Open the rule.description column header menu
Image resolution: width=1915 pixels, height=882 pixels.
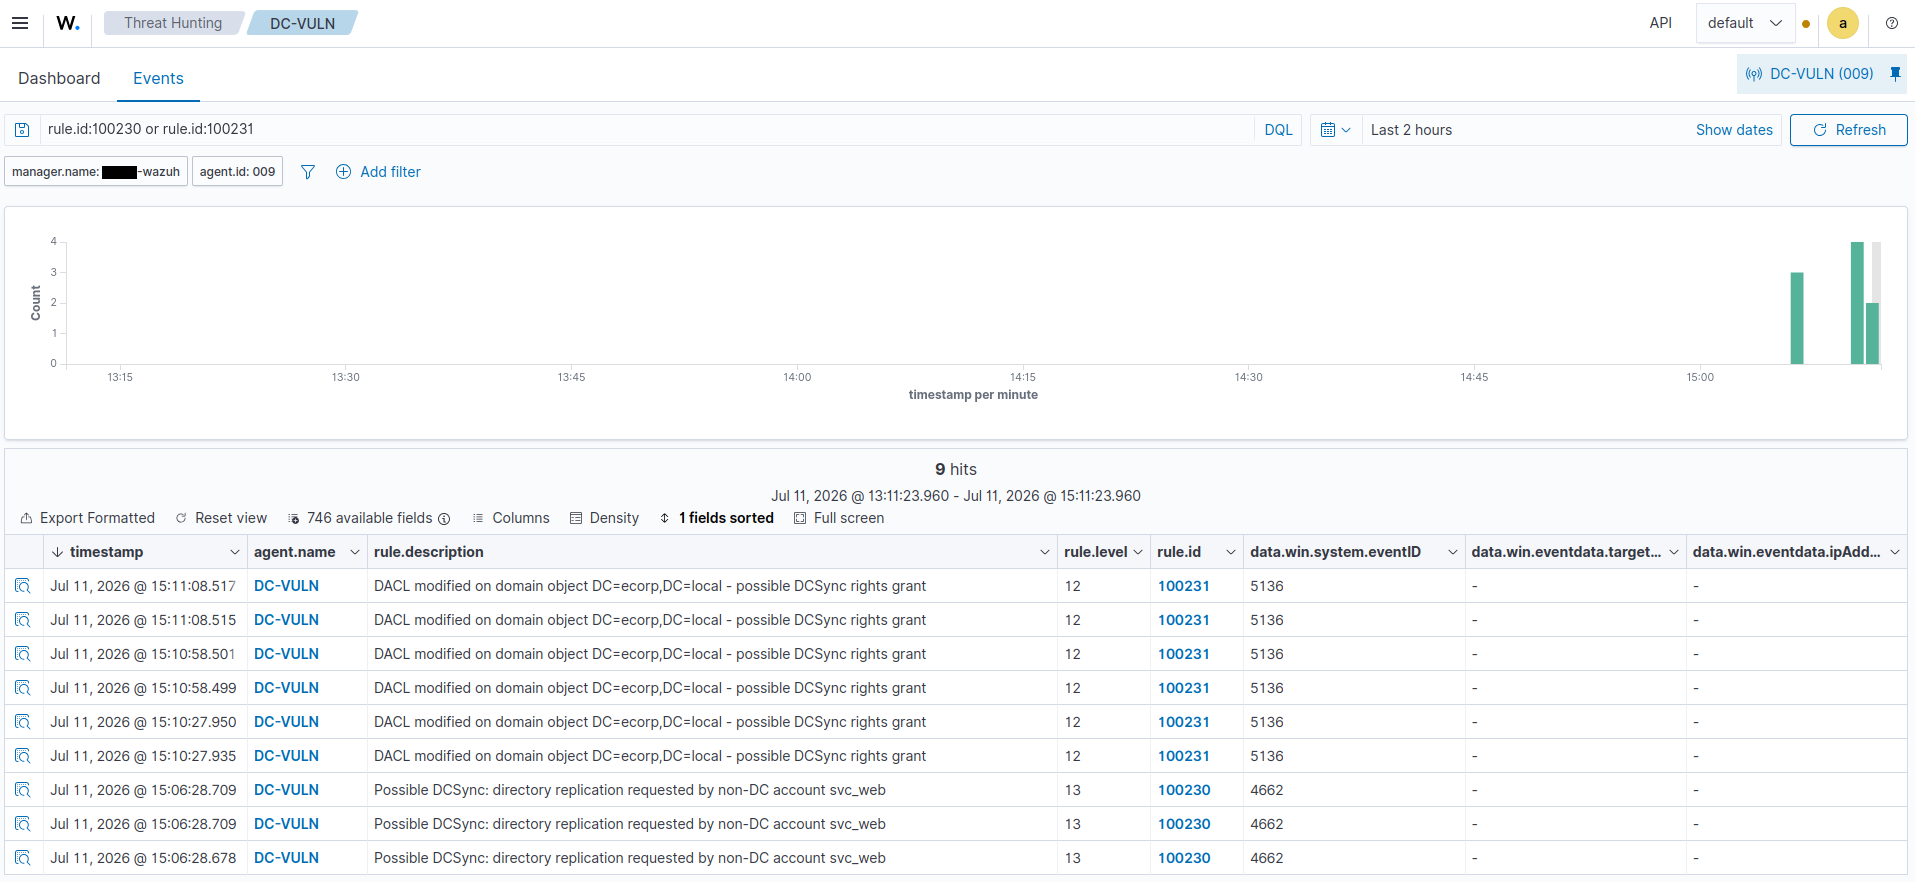(1045, 552)
